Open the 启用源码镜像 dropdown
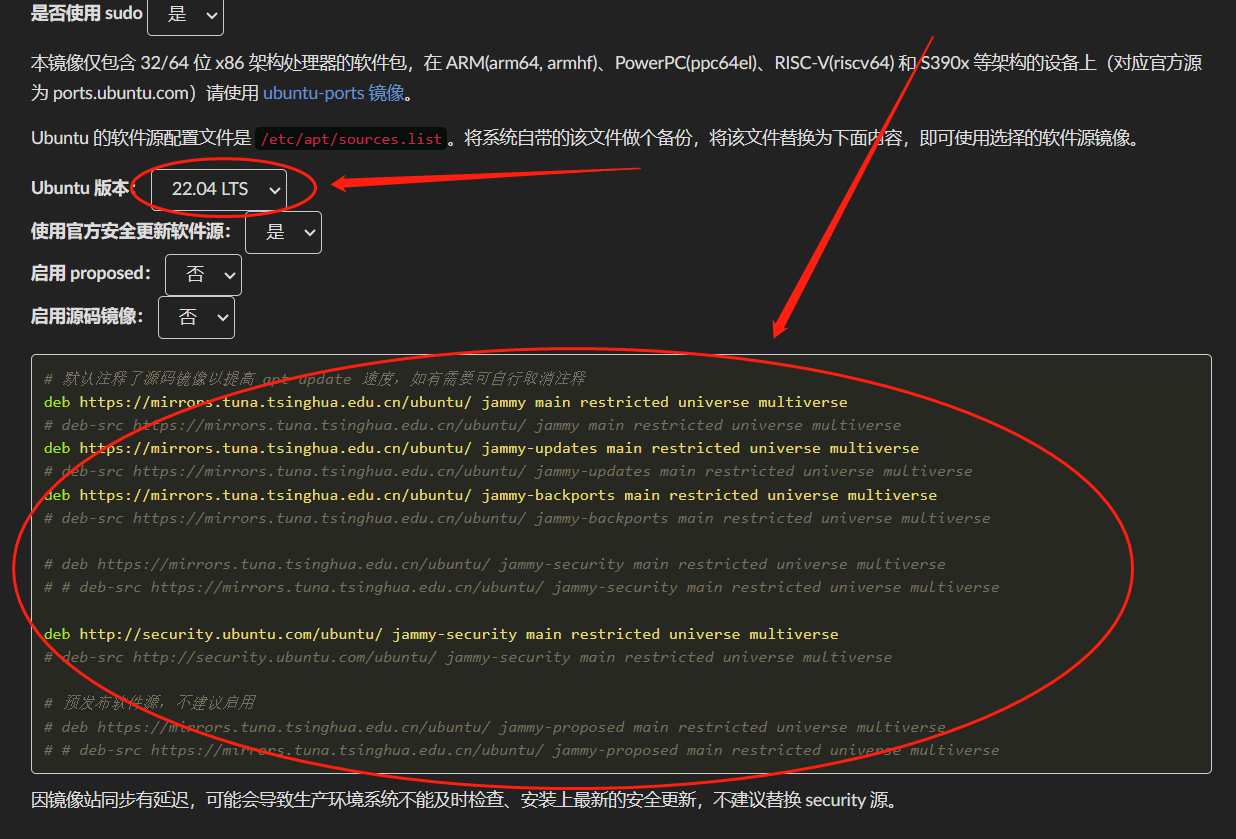The height and width of the screenshot is (839, 1236). (x=196, y=317)
